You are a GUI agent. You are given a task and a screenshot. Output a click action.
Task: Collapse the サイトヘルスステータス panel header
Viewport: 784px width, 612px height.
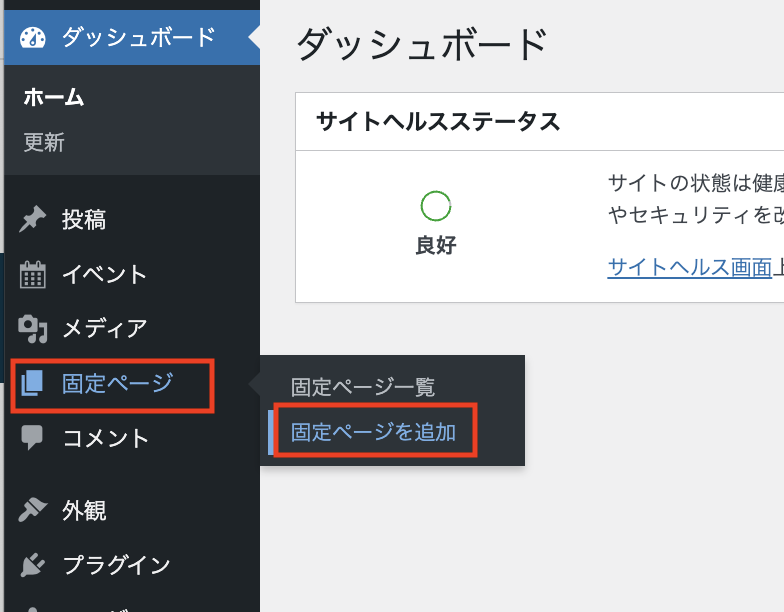pyautogui.click(x=437, y=122)
